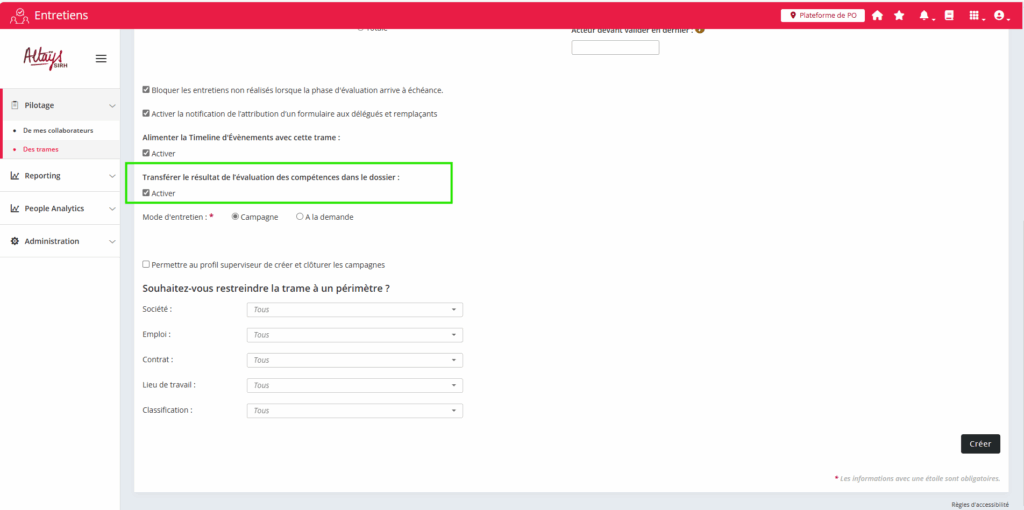This screenshot has width=1024, height=510.
Task: Expand the Classification dropdown
Action: [354, 411]
